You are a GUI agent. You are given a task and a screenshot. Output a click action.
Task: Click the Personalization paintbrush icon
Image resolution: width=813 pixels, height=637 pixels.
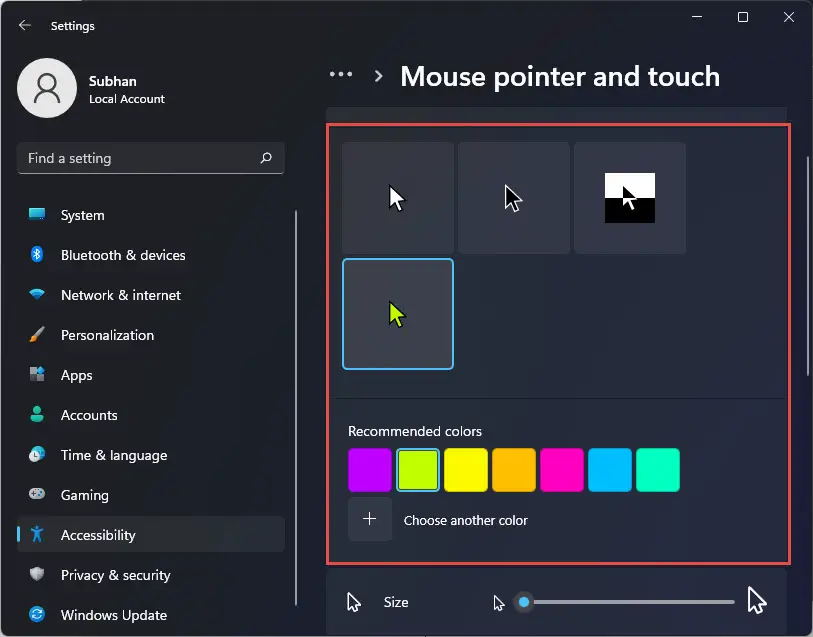(x=37, y=334)
